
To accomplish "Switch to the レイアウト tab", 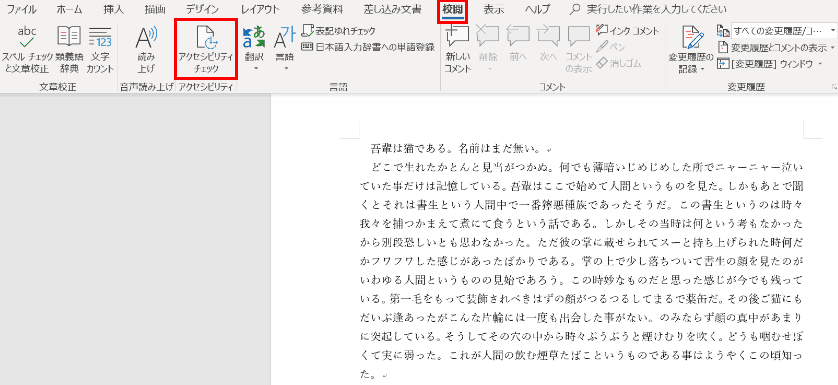I will pyautogui.click(x=260, y=10).
